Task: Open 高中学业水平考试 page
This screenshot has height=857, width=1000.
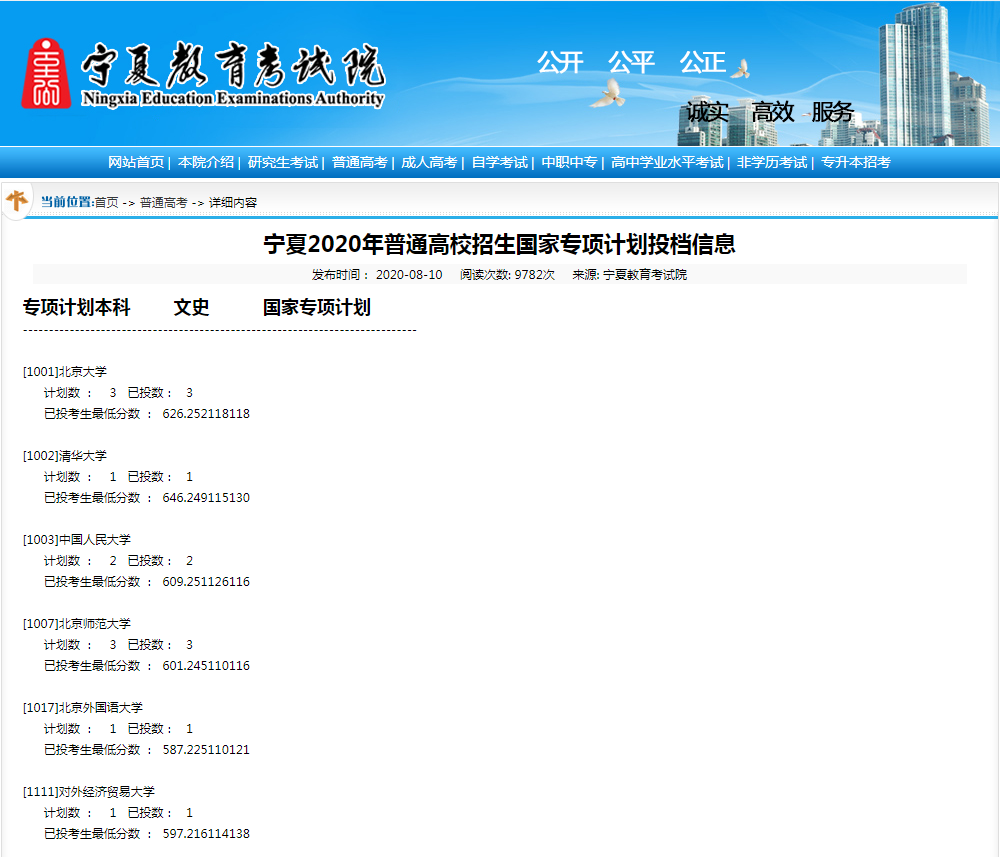Action: 667,163
